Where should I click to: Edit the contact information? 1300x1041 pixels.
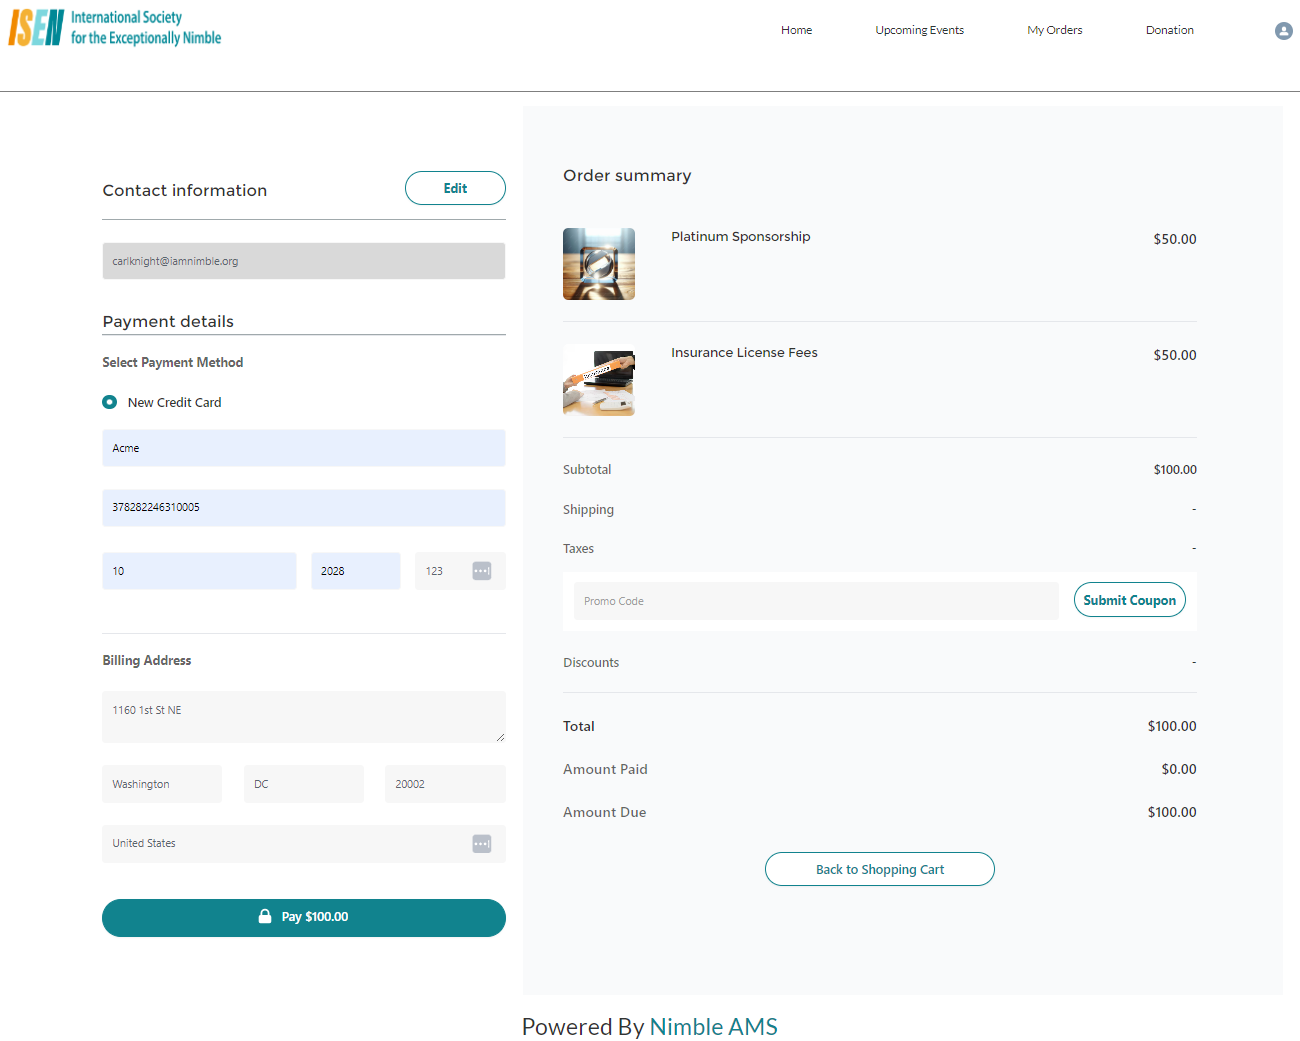coord(455,188)
